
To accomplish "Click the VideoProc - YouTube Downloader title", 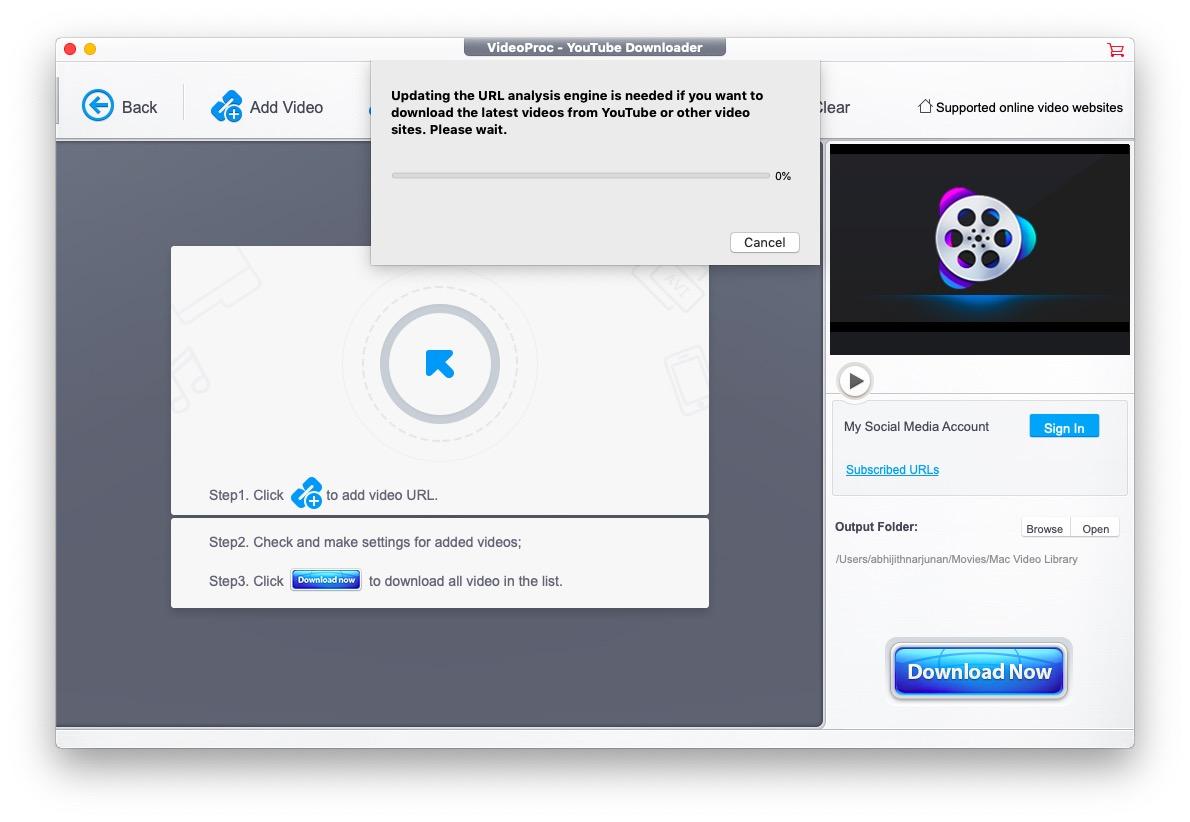I will coord(595,47).
